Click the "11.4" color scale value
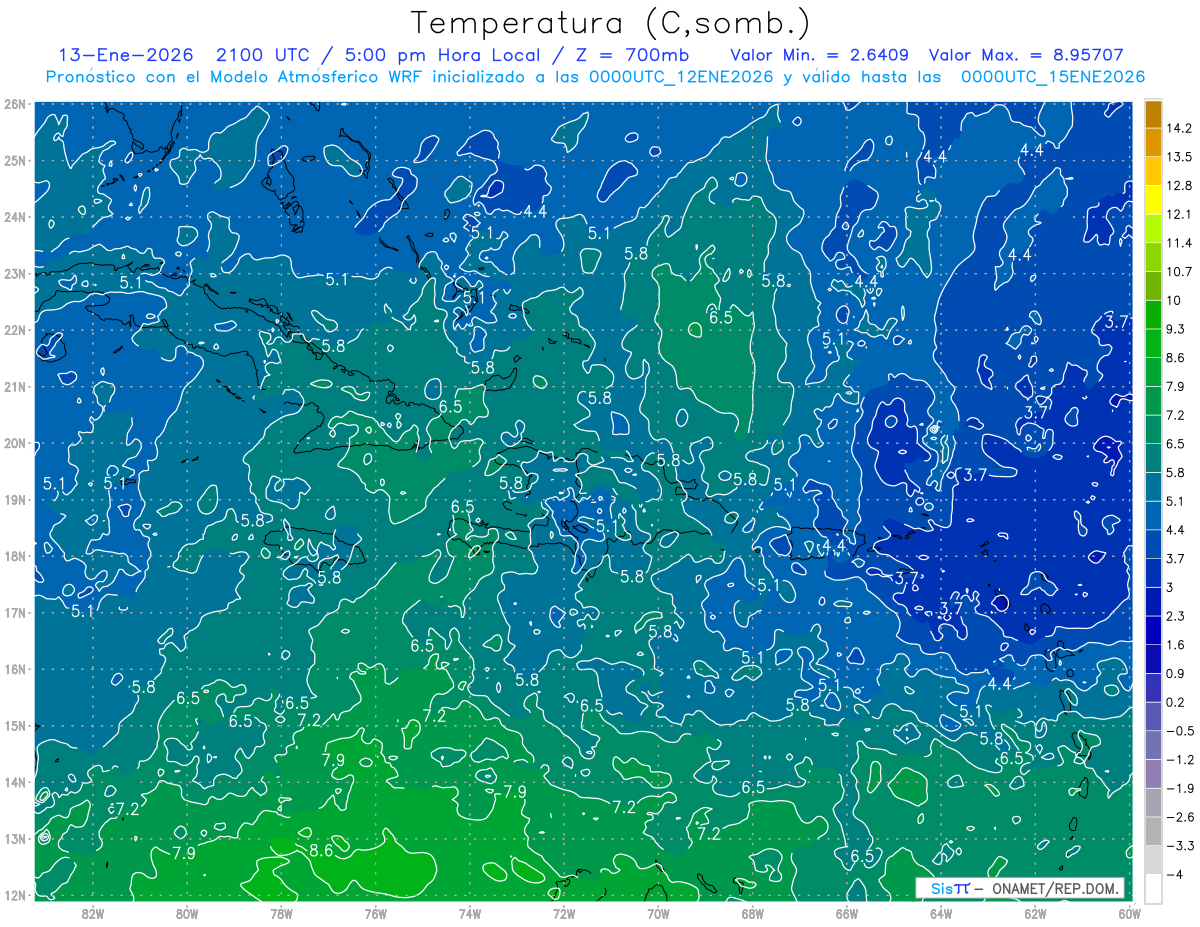1200x927 pixels. pyautogui.click(x=1180, y=243)
